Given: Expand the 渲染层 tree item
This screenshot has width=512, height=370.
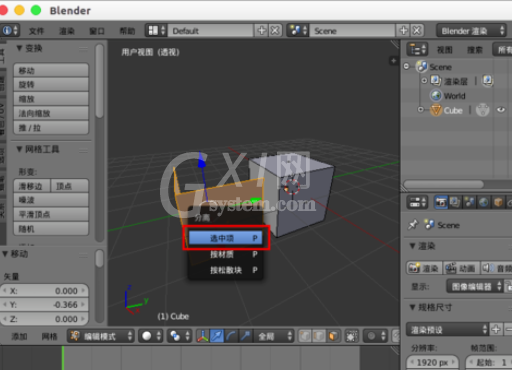Looking at the screenshot, I should click(424, 81).
